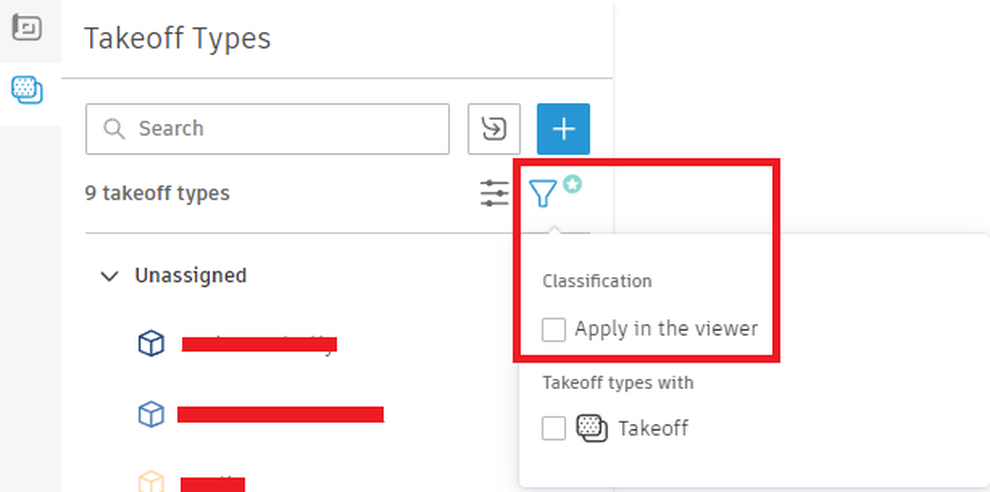Click the magnifier icon in Search box
990x492 pixels.
[x=114, y=129]
